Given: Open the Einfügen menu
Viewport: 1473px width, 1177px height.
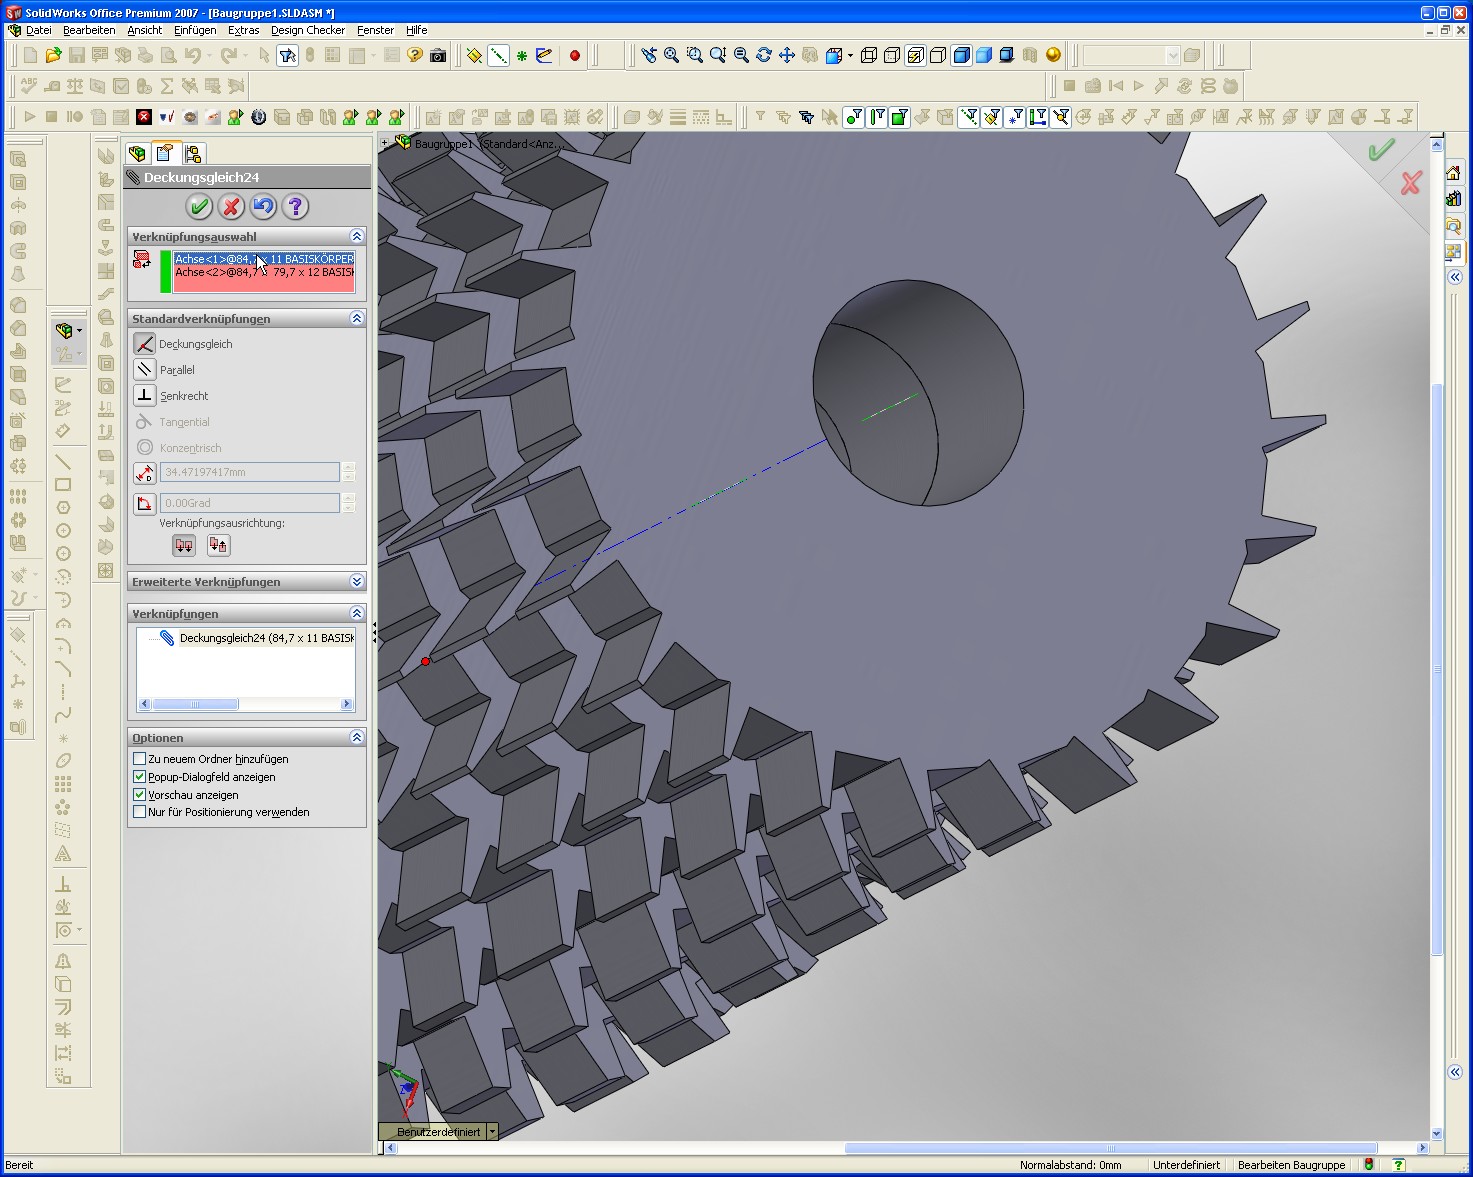Looking at the screenshot, I should [x=195, y=30].
